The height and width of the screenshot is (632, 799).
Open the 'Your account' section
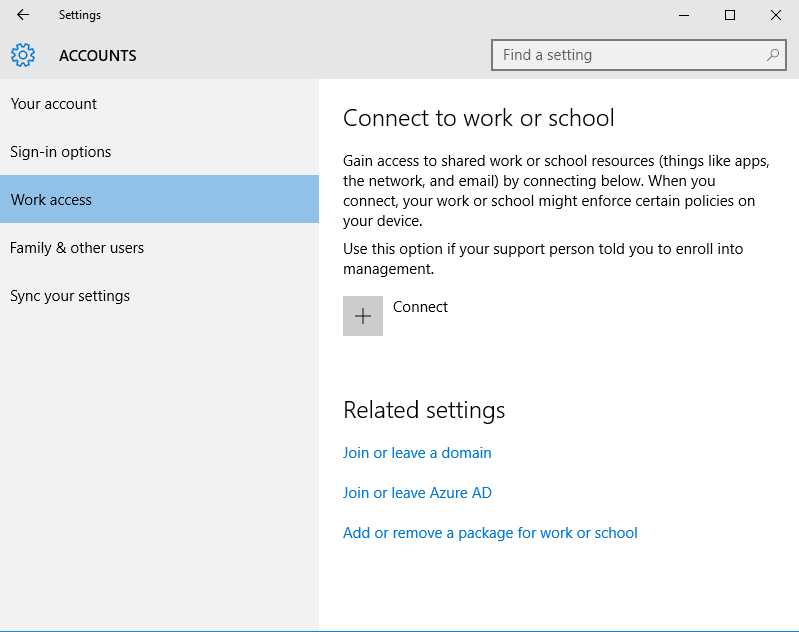point(54,104)
